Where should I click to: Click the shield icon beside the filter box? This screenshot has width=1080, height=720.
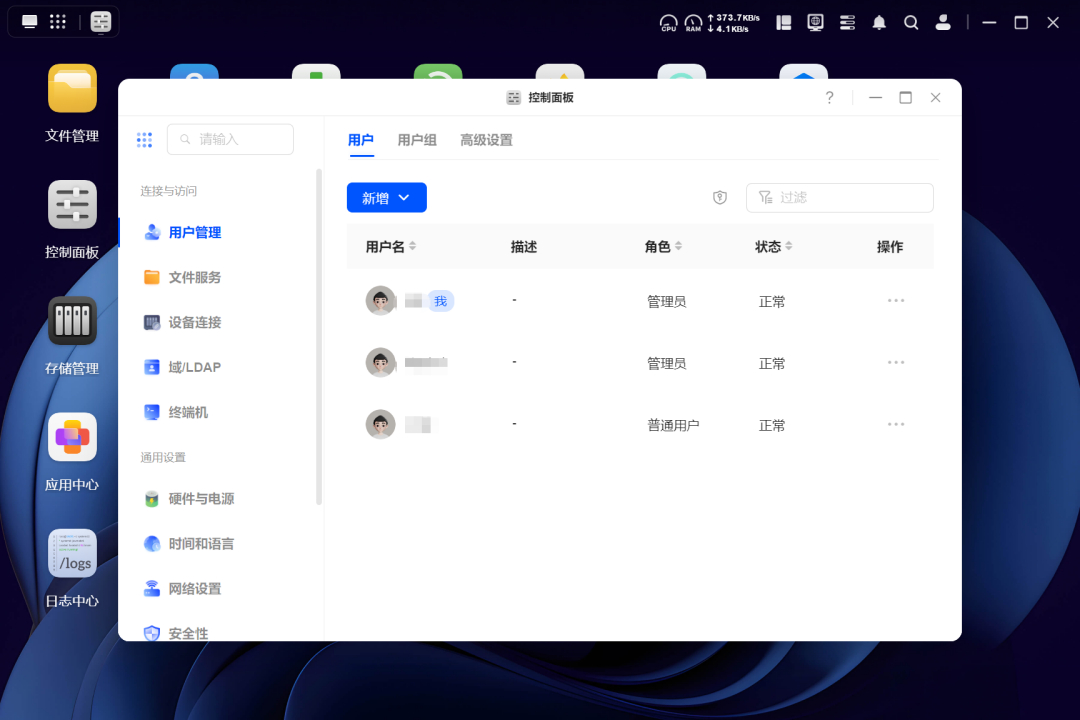pos(720,198)
